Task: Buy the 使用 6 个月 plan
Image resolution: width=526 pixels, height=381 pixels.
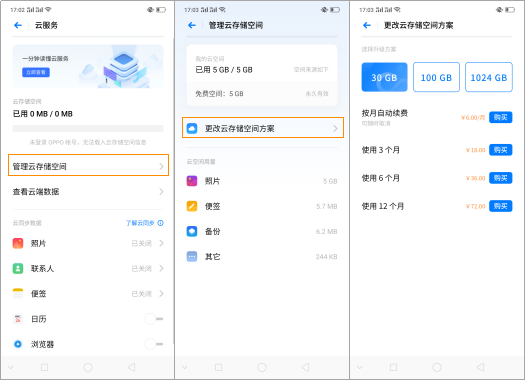Action: (x=501, y=178)
